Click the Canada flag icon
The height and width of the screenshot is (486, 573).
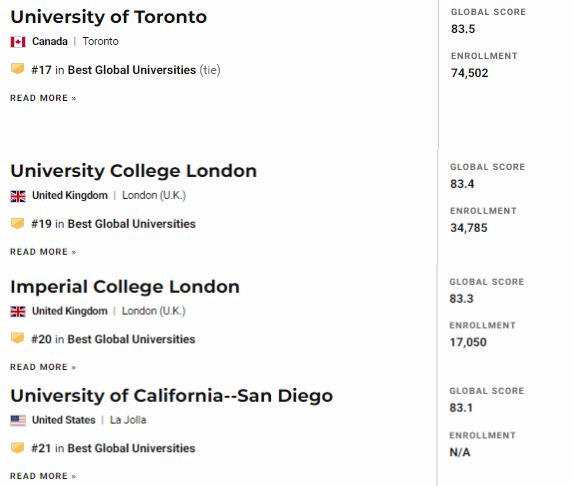tap(18, 42)
